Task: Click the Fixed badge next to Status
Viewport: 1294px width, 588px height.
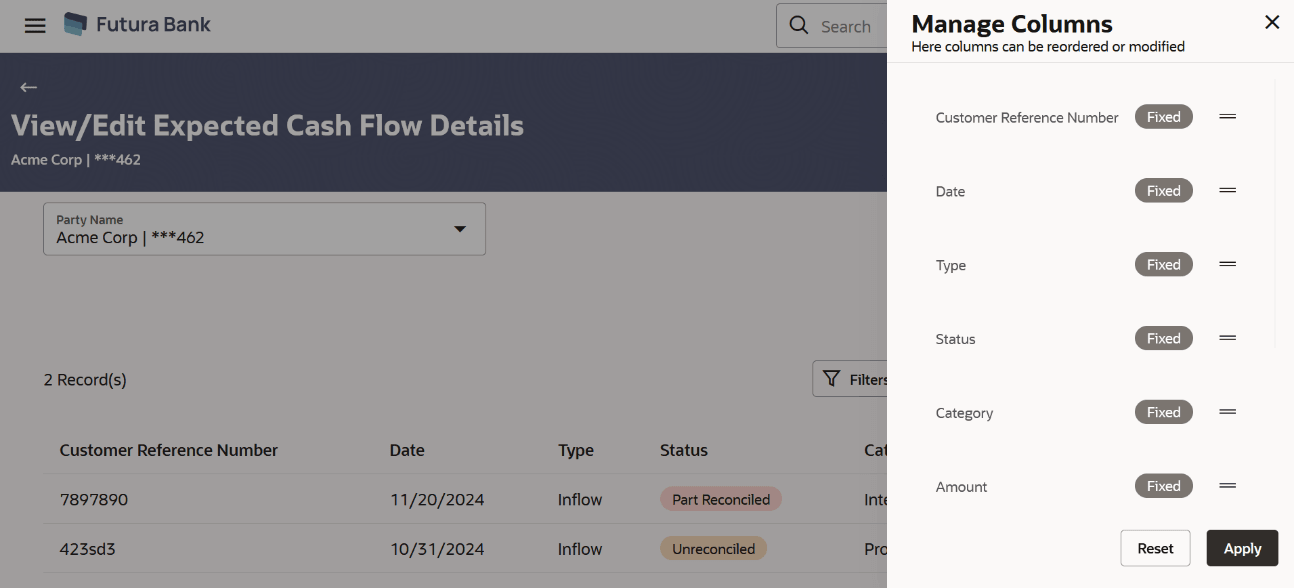Action: pos(1163,339)
